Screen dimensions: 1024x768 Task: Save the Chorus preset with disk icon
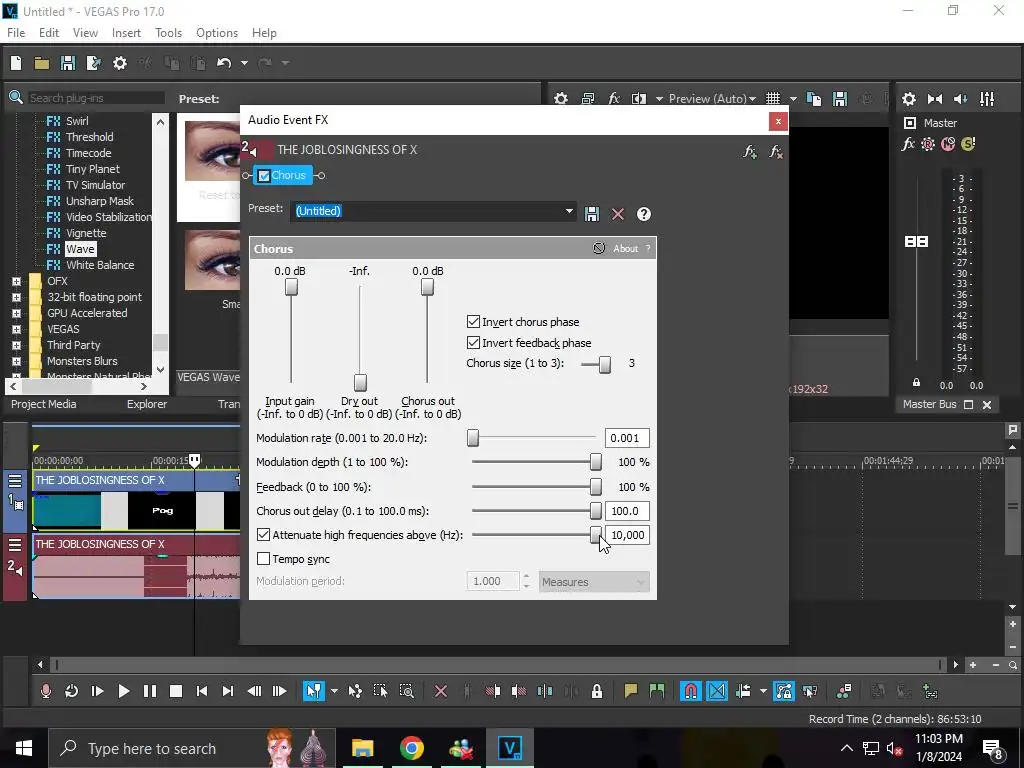592,214
